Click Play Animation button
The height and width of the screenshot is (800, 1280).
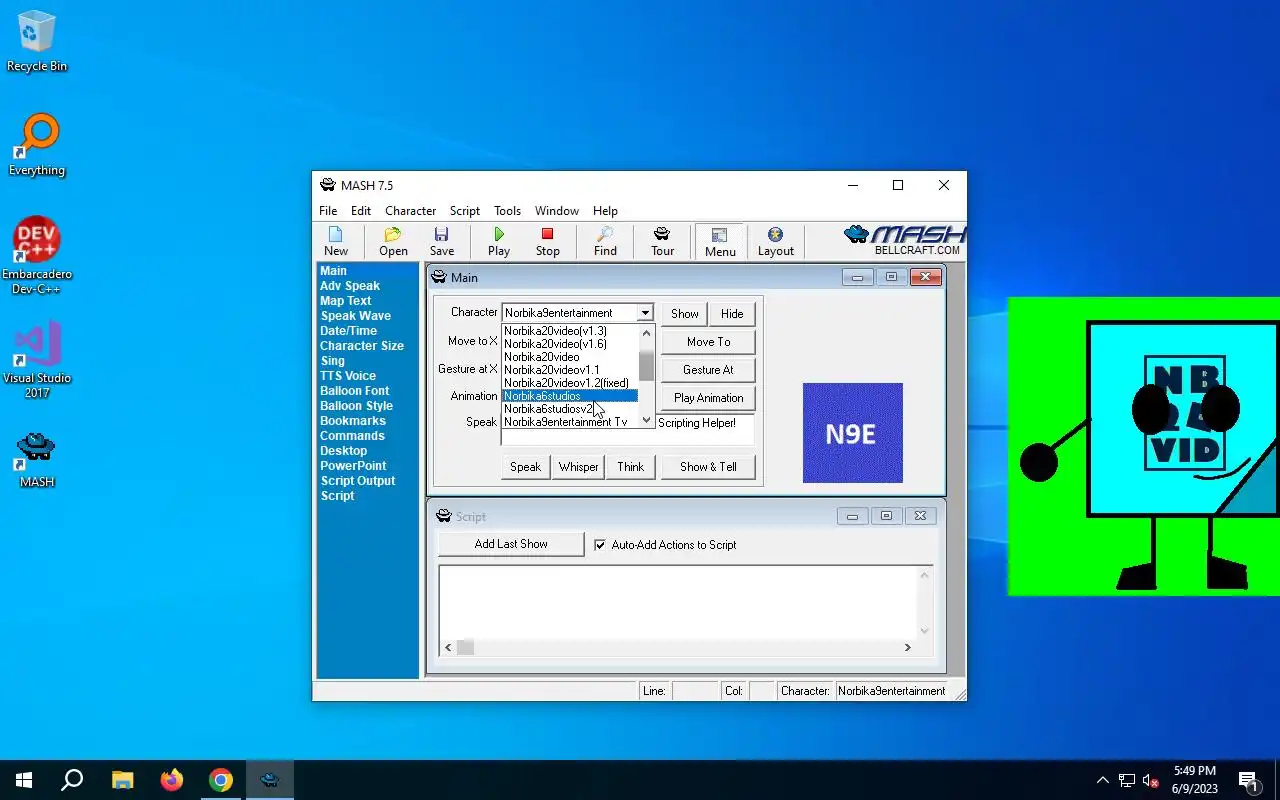click(708, 398)
